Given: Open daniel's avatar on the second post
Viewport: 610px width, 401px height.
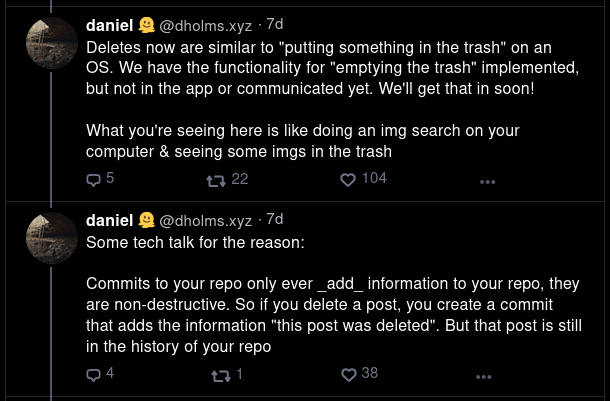Looking at the screenshot, I should tap(51, 238).
